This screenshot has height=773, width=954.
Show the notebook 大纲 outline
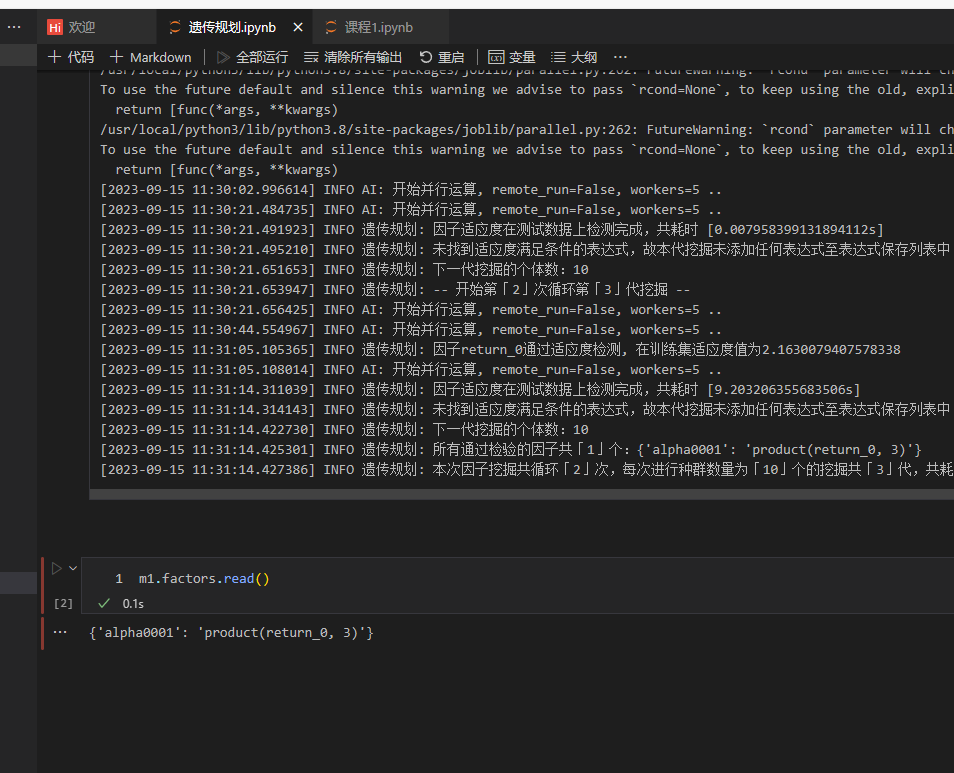pyautogui.click(x=574, y=57)
